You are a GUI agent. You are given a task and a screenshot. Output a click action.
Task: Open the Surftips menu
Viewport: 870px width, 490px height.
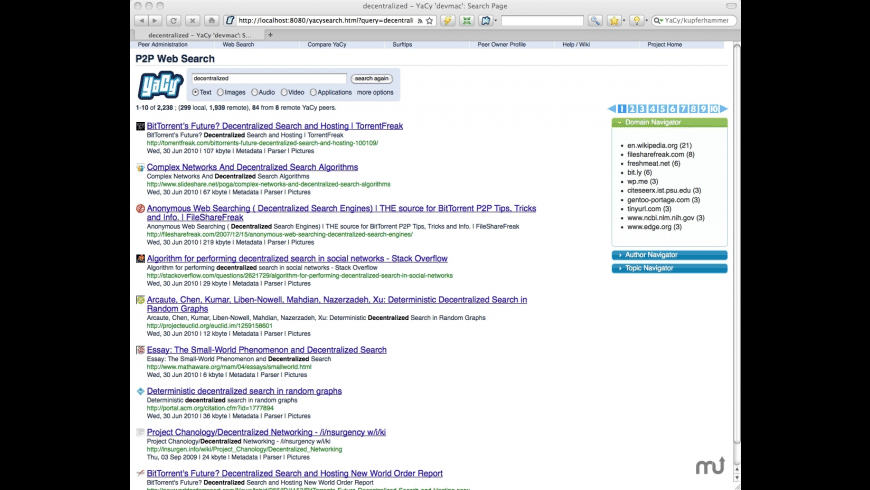coord(402,44)
